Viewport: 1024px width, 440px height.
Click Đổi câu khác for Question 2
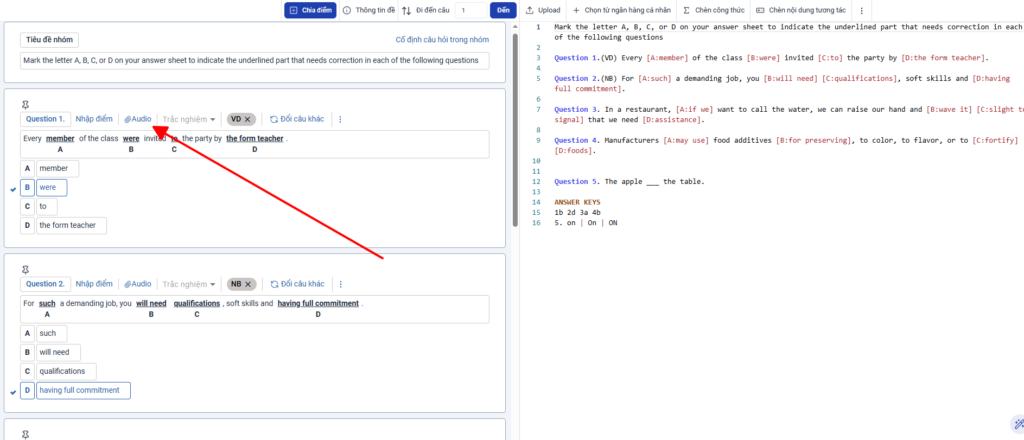point(297,284)
